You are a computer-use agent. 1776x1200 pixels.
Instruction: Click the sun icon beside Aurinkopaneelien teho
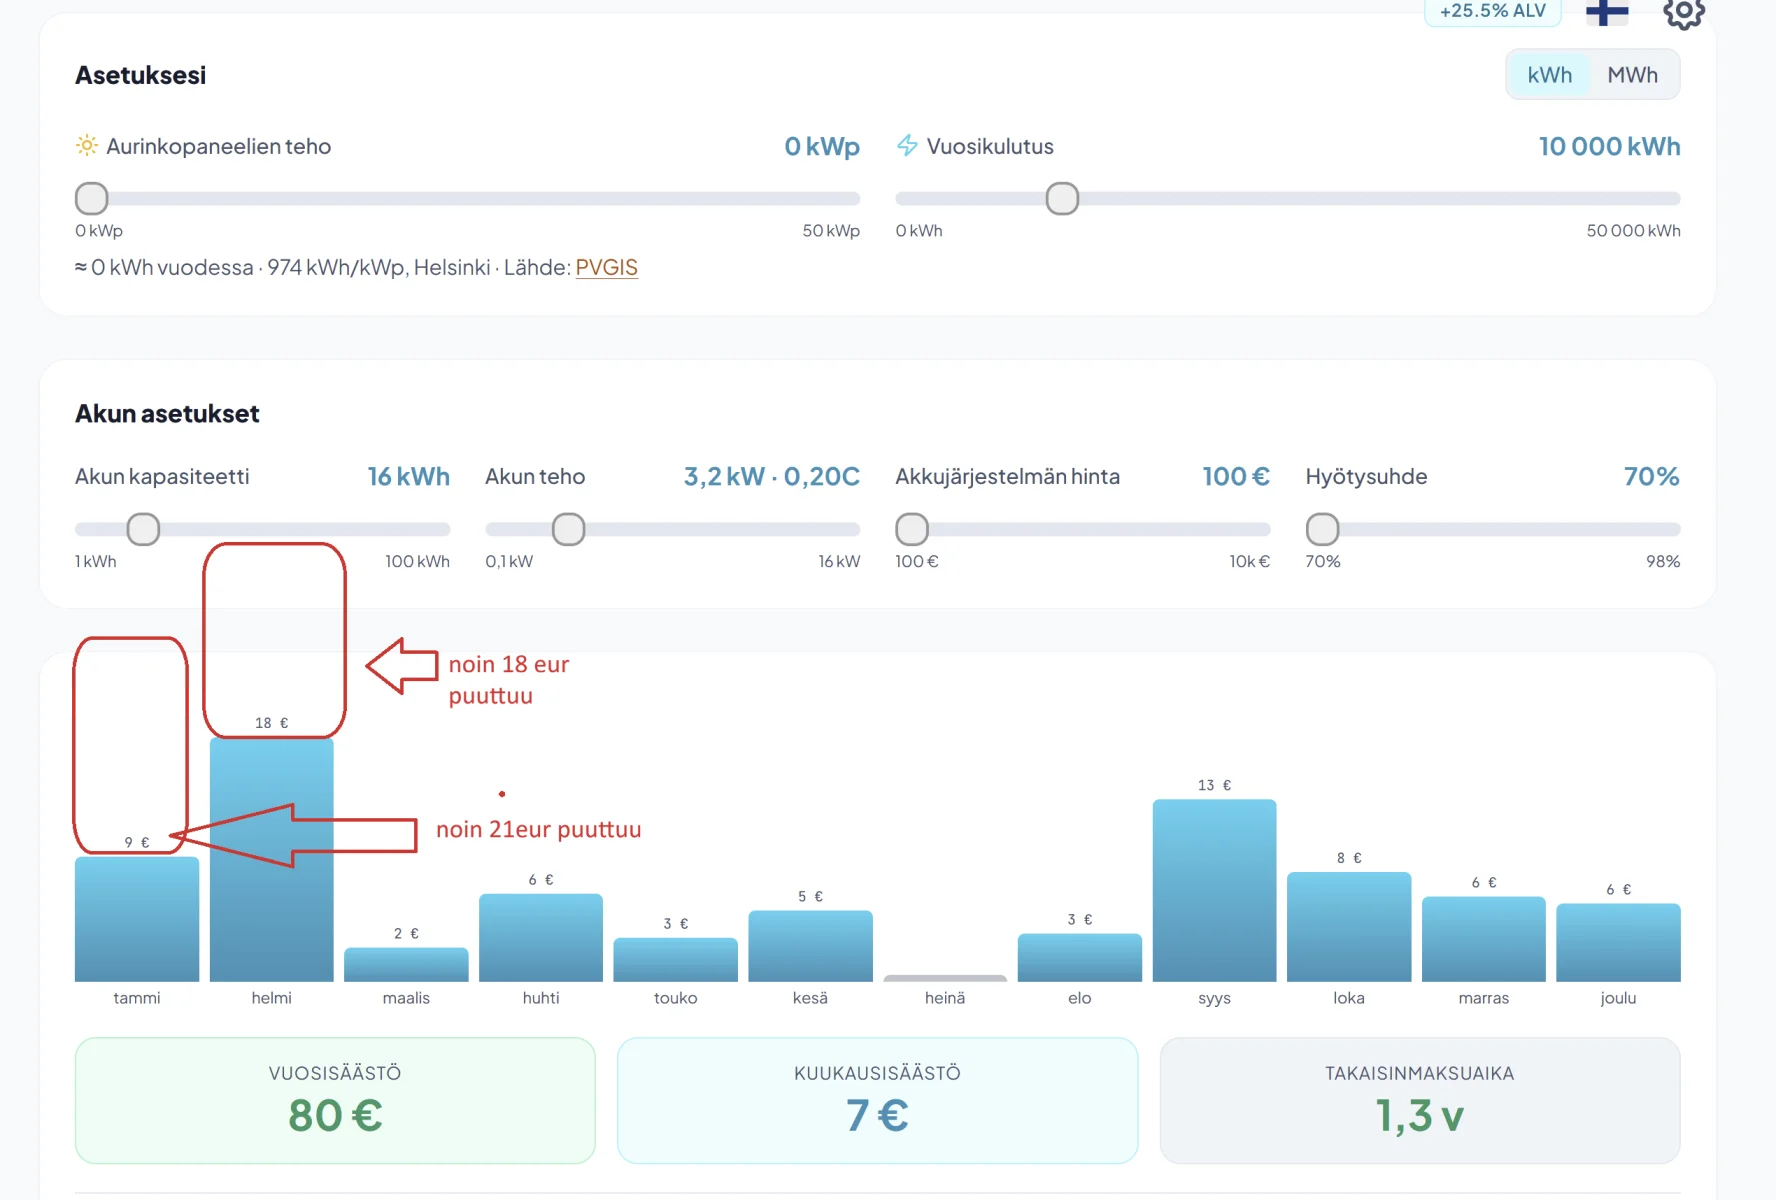point(87,146)
